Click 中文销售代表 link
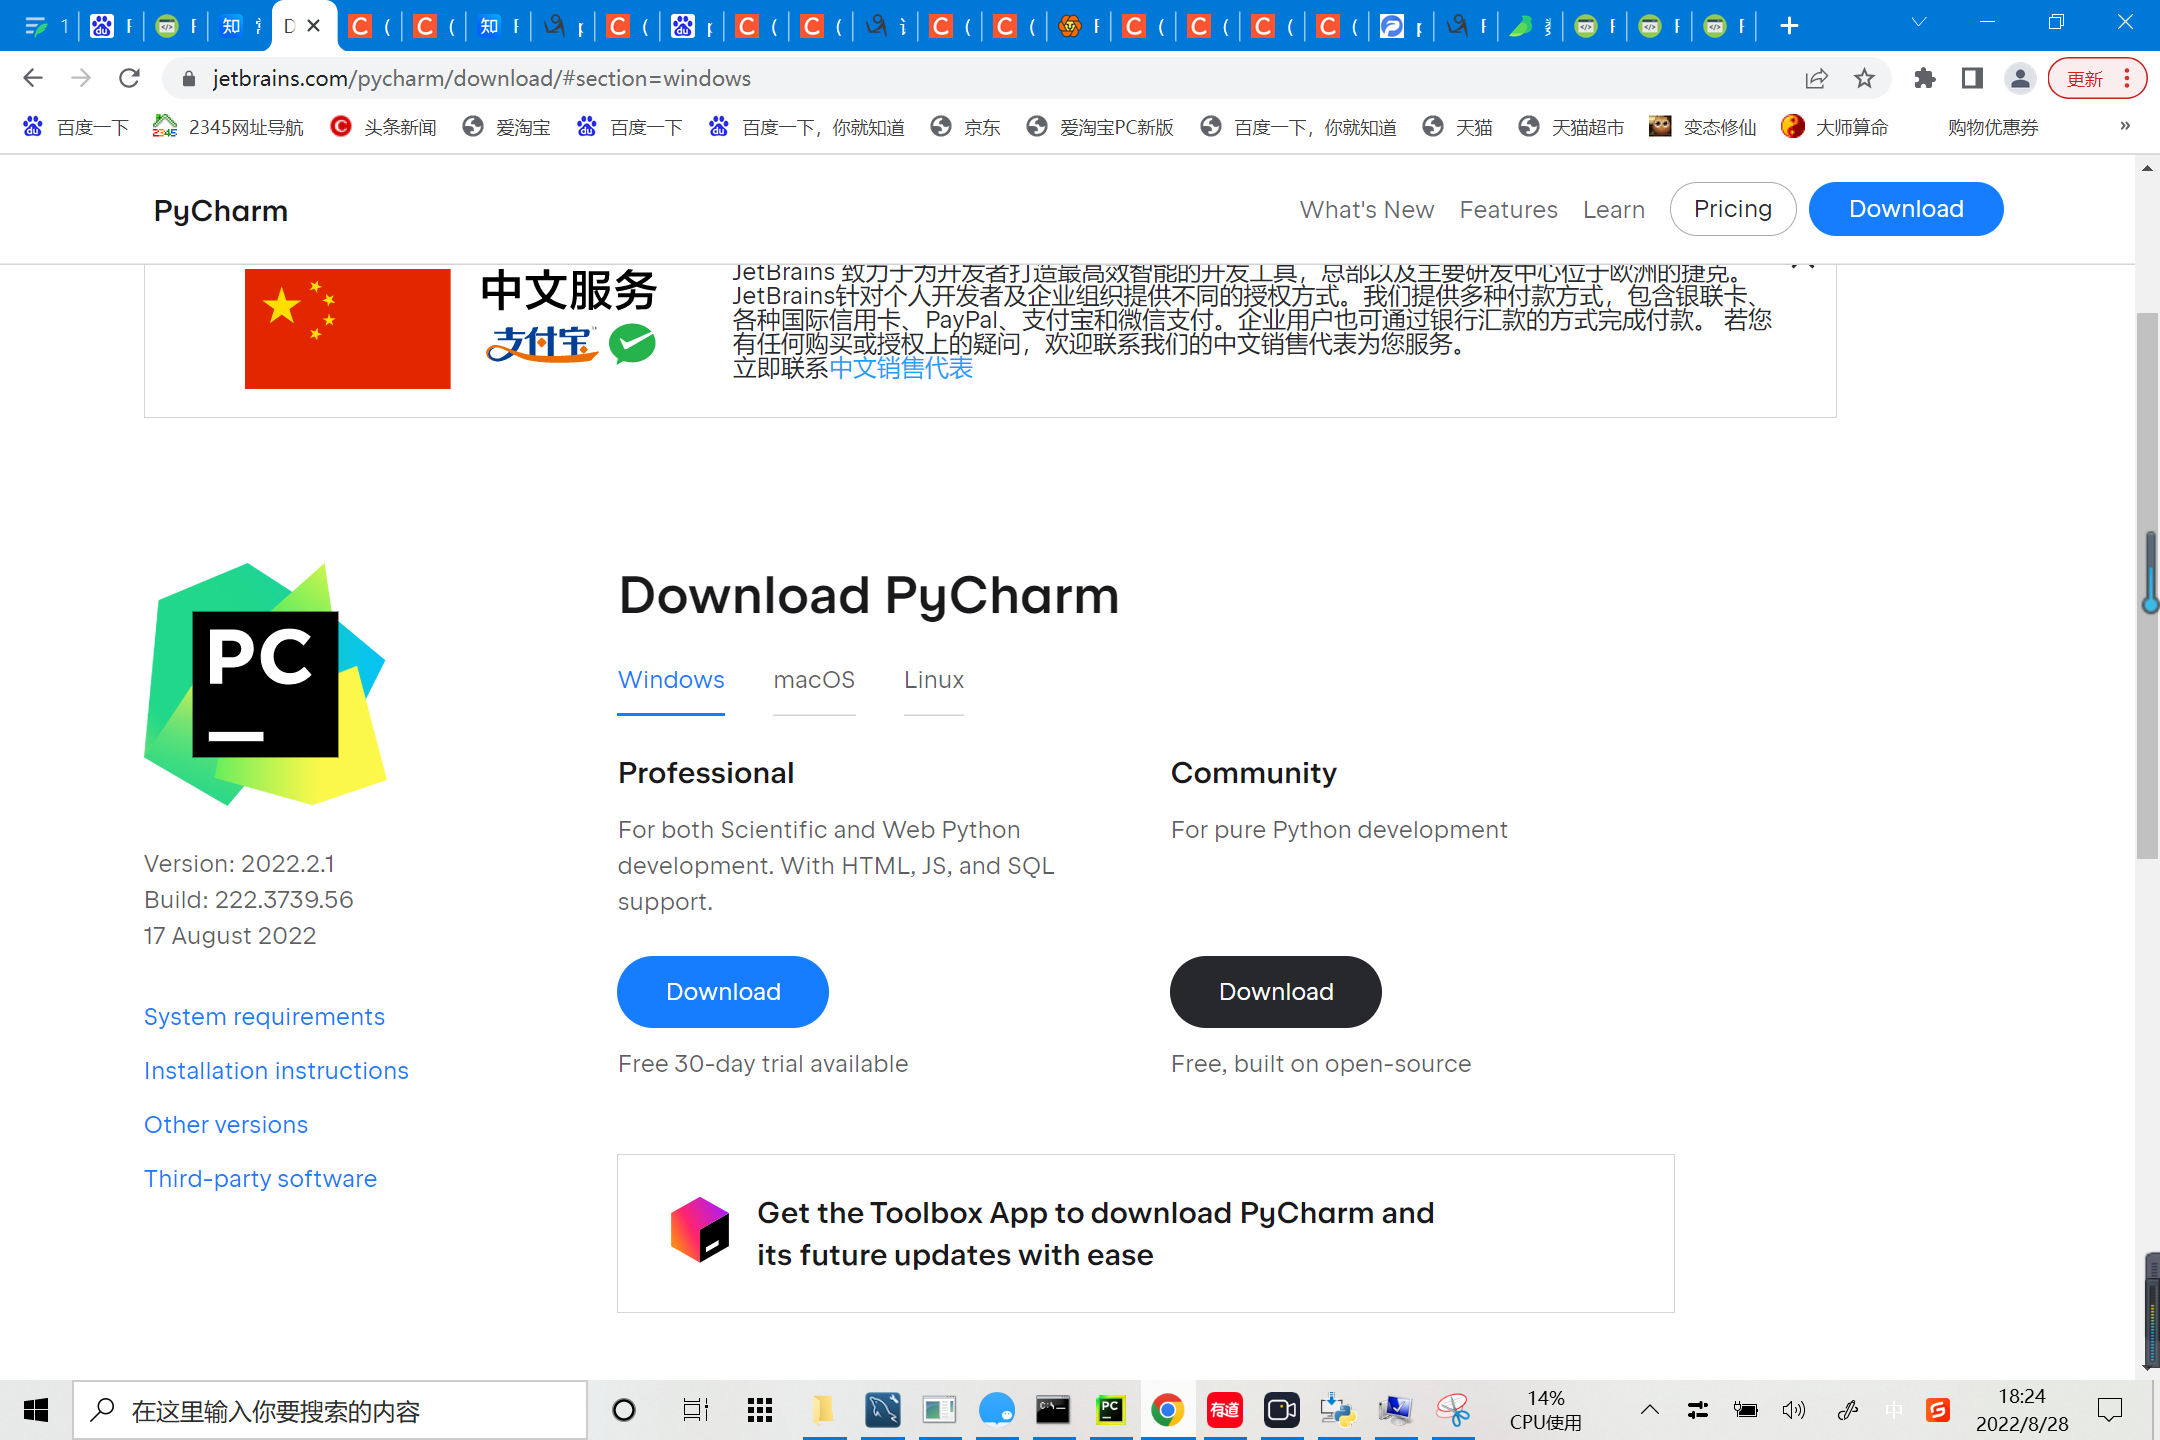This screenshot has width=2160, height=1440. coord(901,368)
